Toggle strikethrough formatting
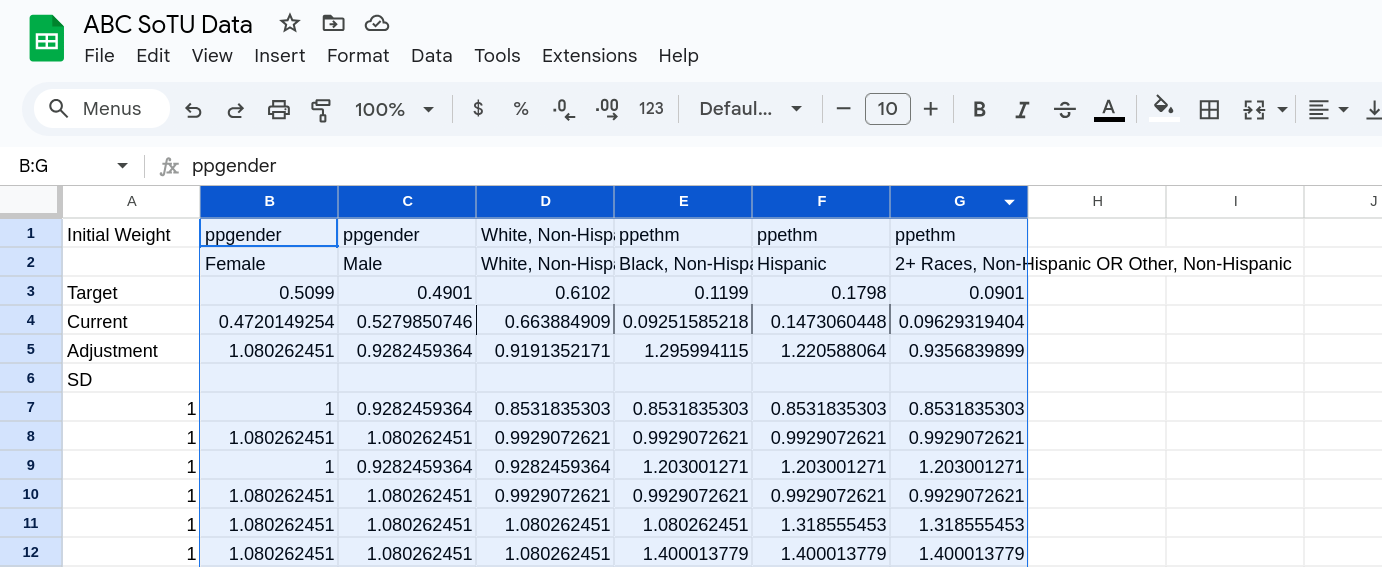The width and height of the screenshot is (1382, 567). tap(1065, 109)
